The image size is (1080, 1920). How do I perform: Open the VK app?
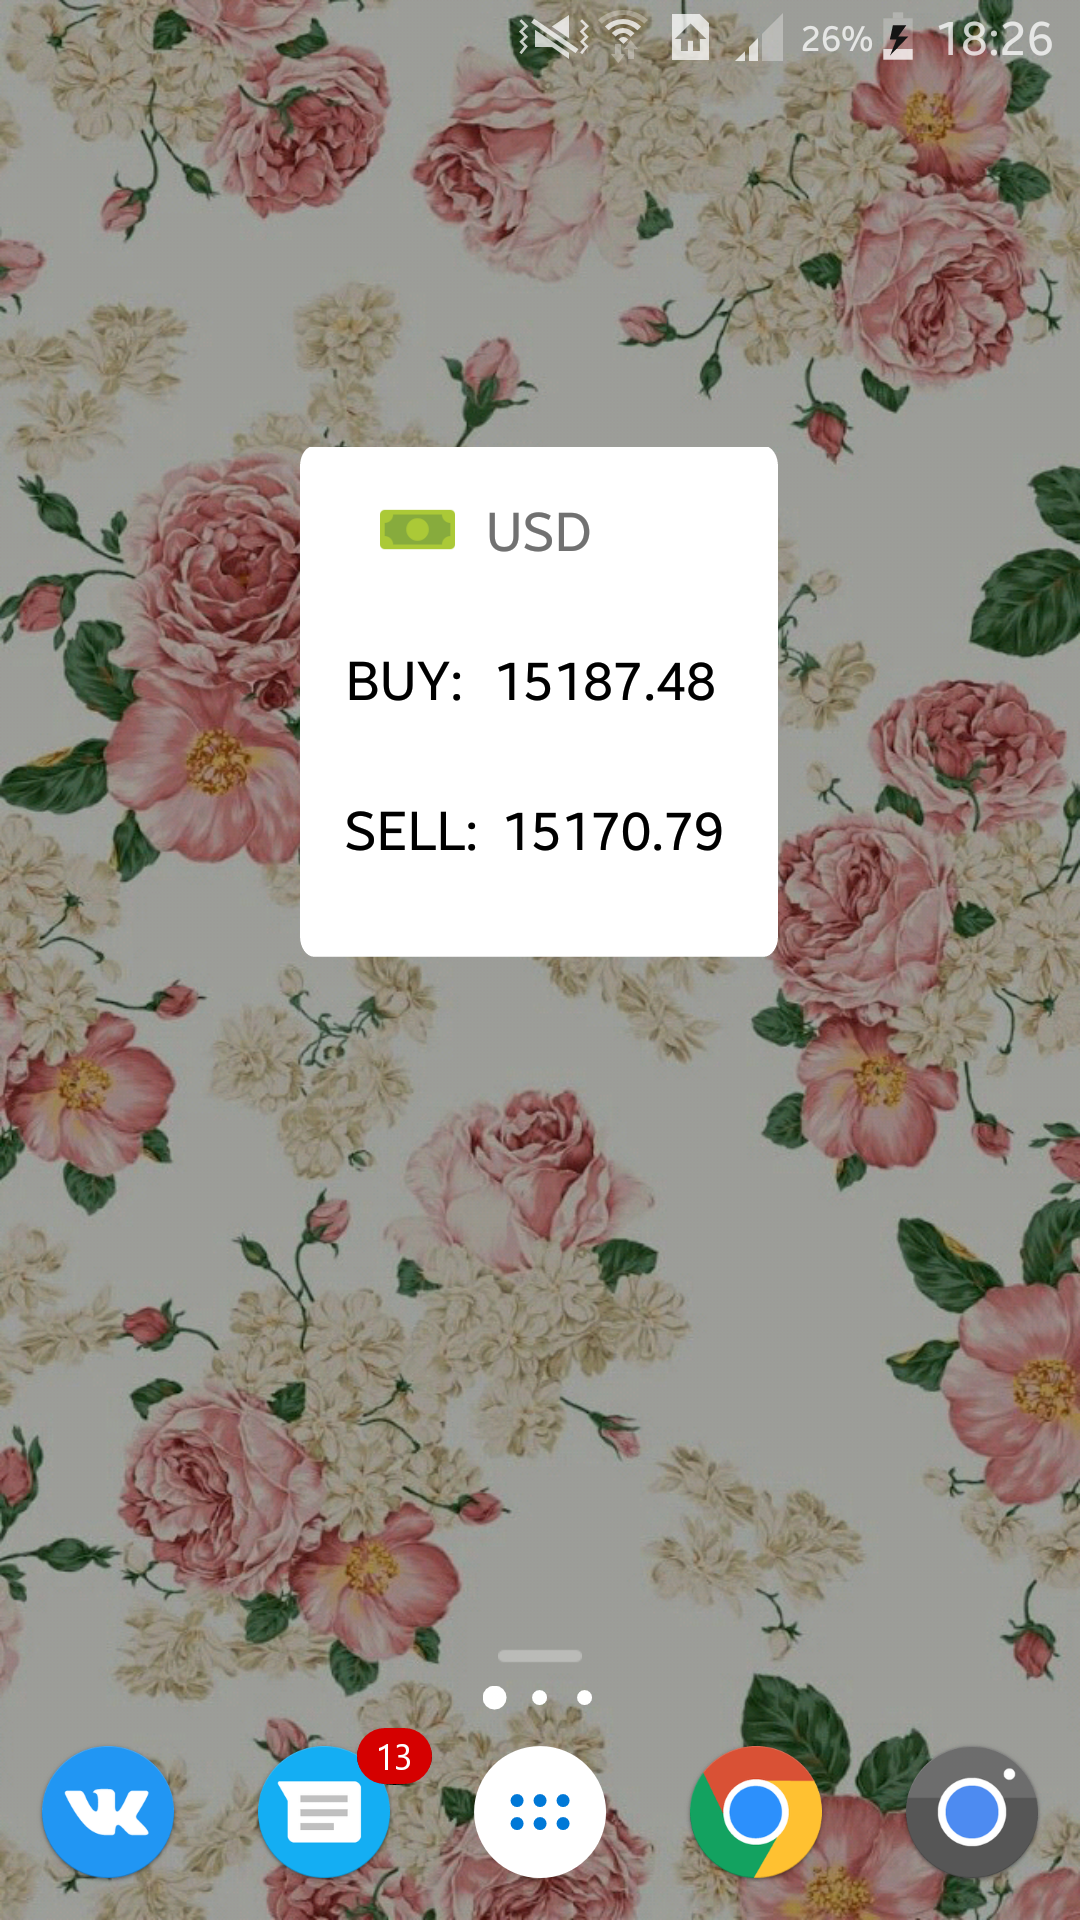[x=108, y=1811]
